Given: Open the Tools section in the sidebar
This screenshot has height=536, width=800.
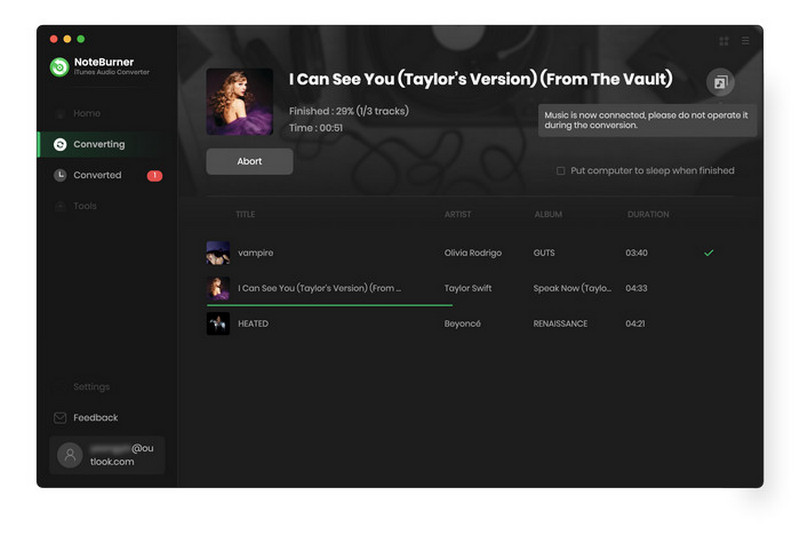Looking at the screenshot, I should 85,206.
